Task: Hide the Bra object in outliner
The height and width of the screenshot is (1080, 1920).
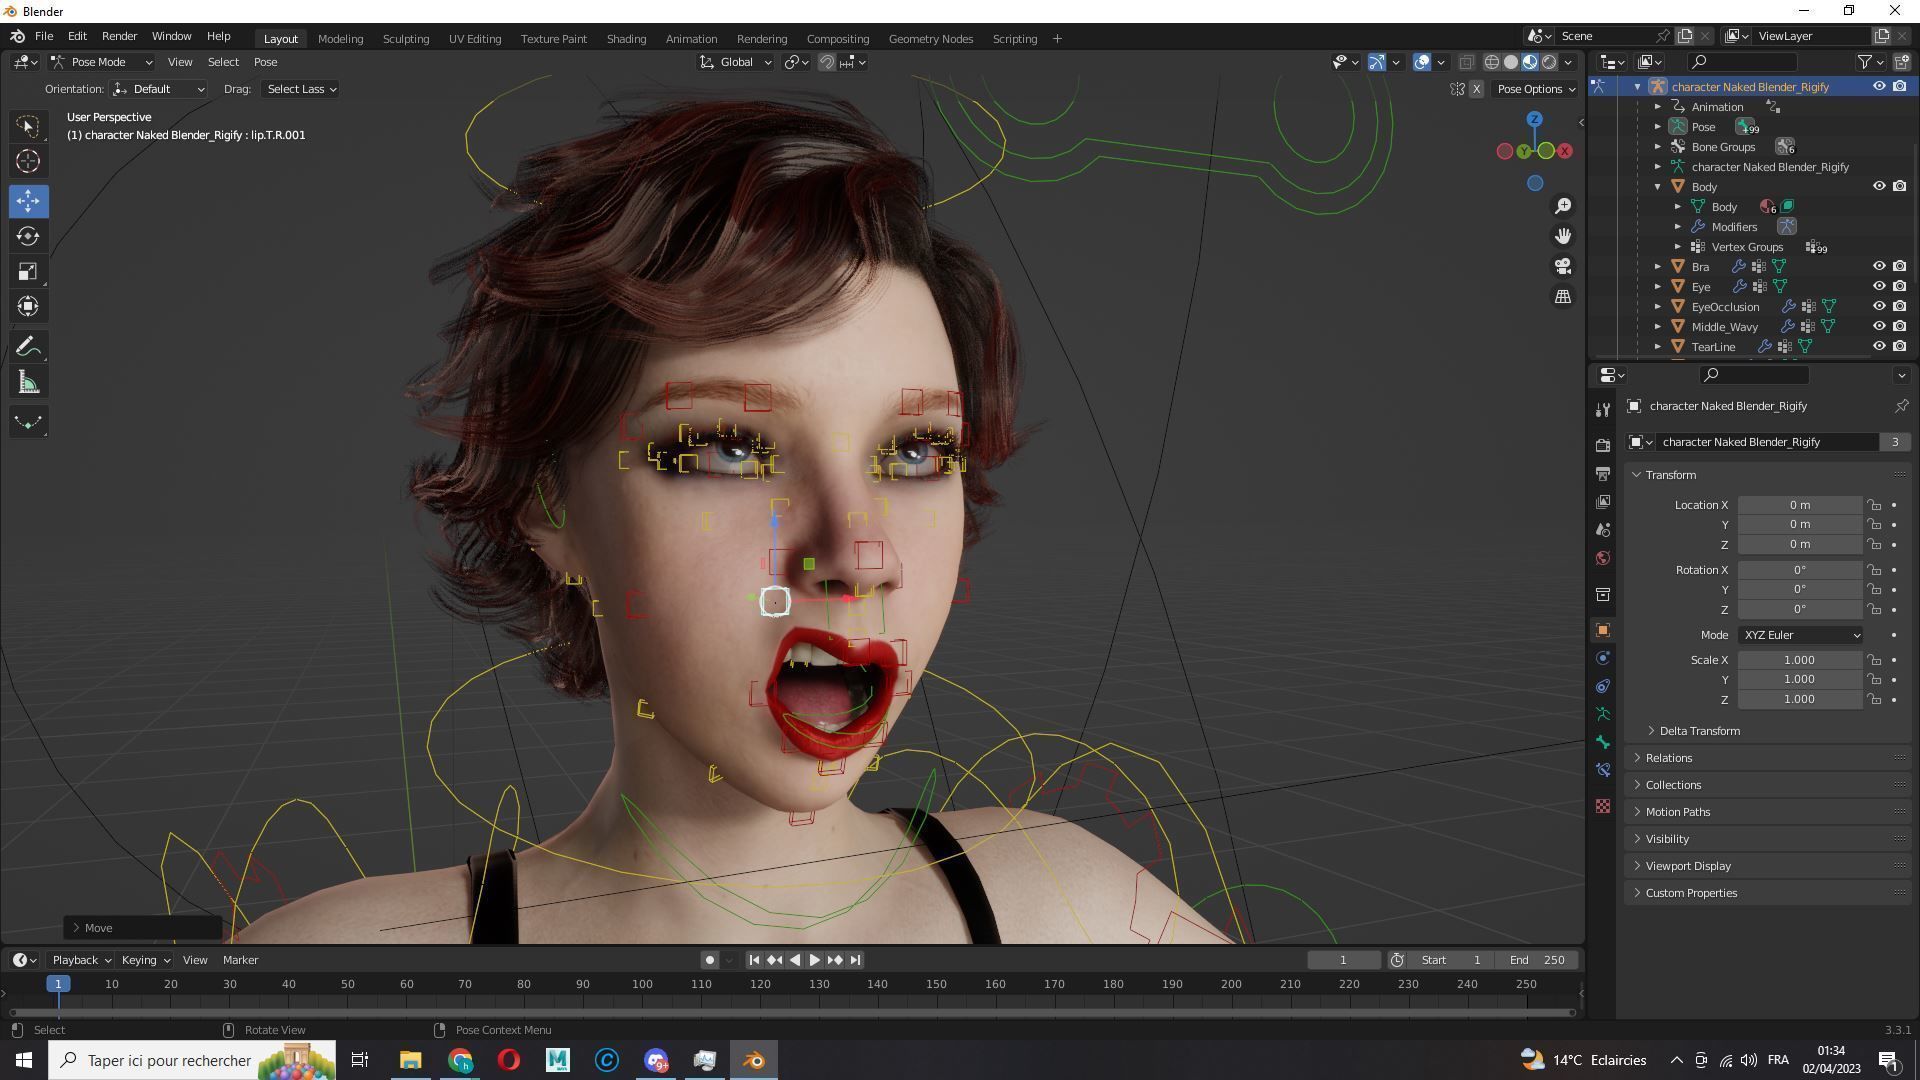Action: coord(1879,267)
